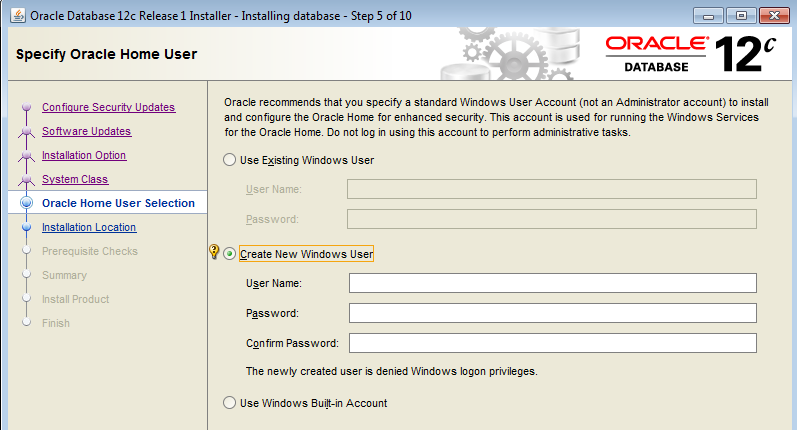Return to the Installation Option step

(x=84, y=155)
